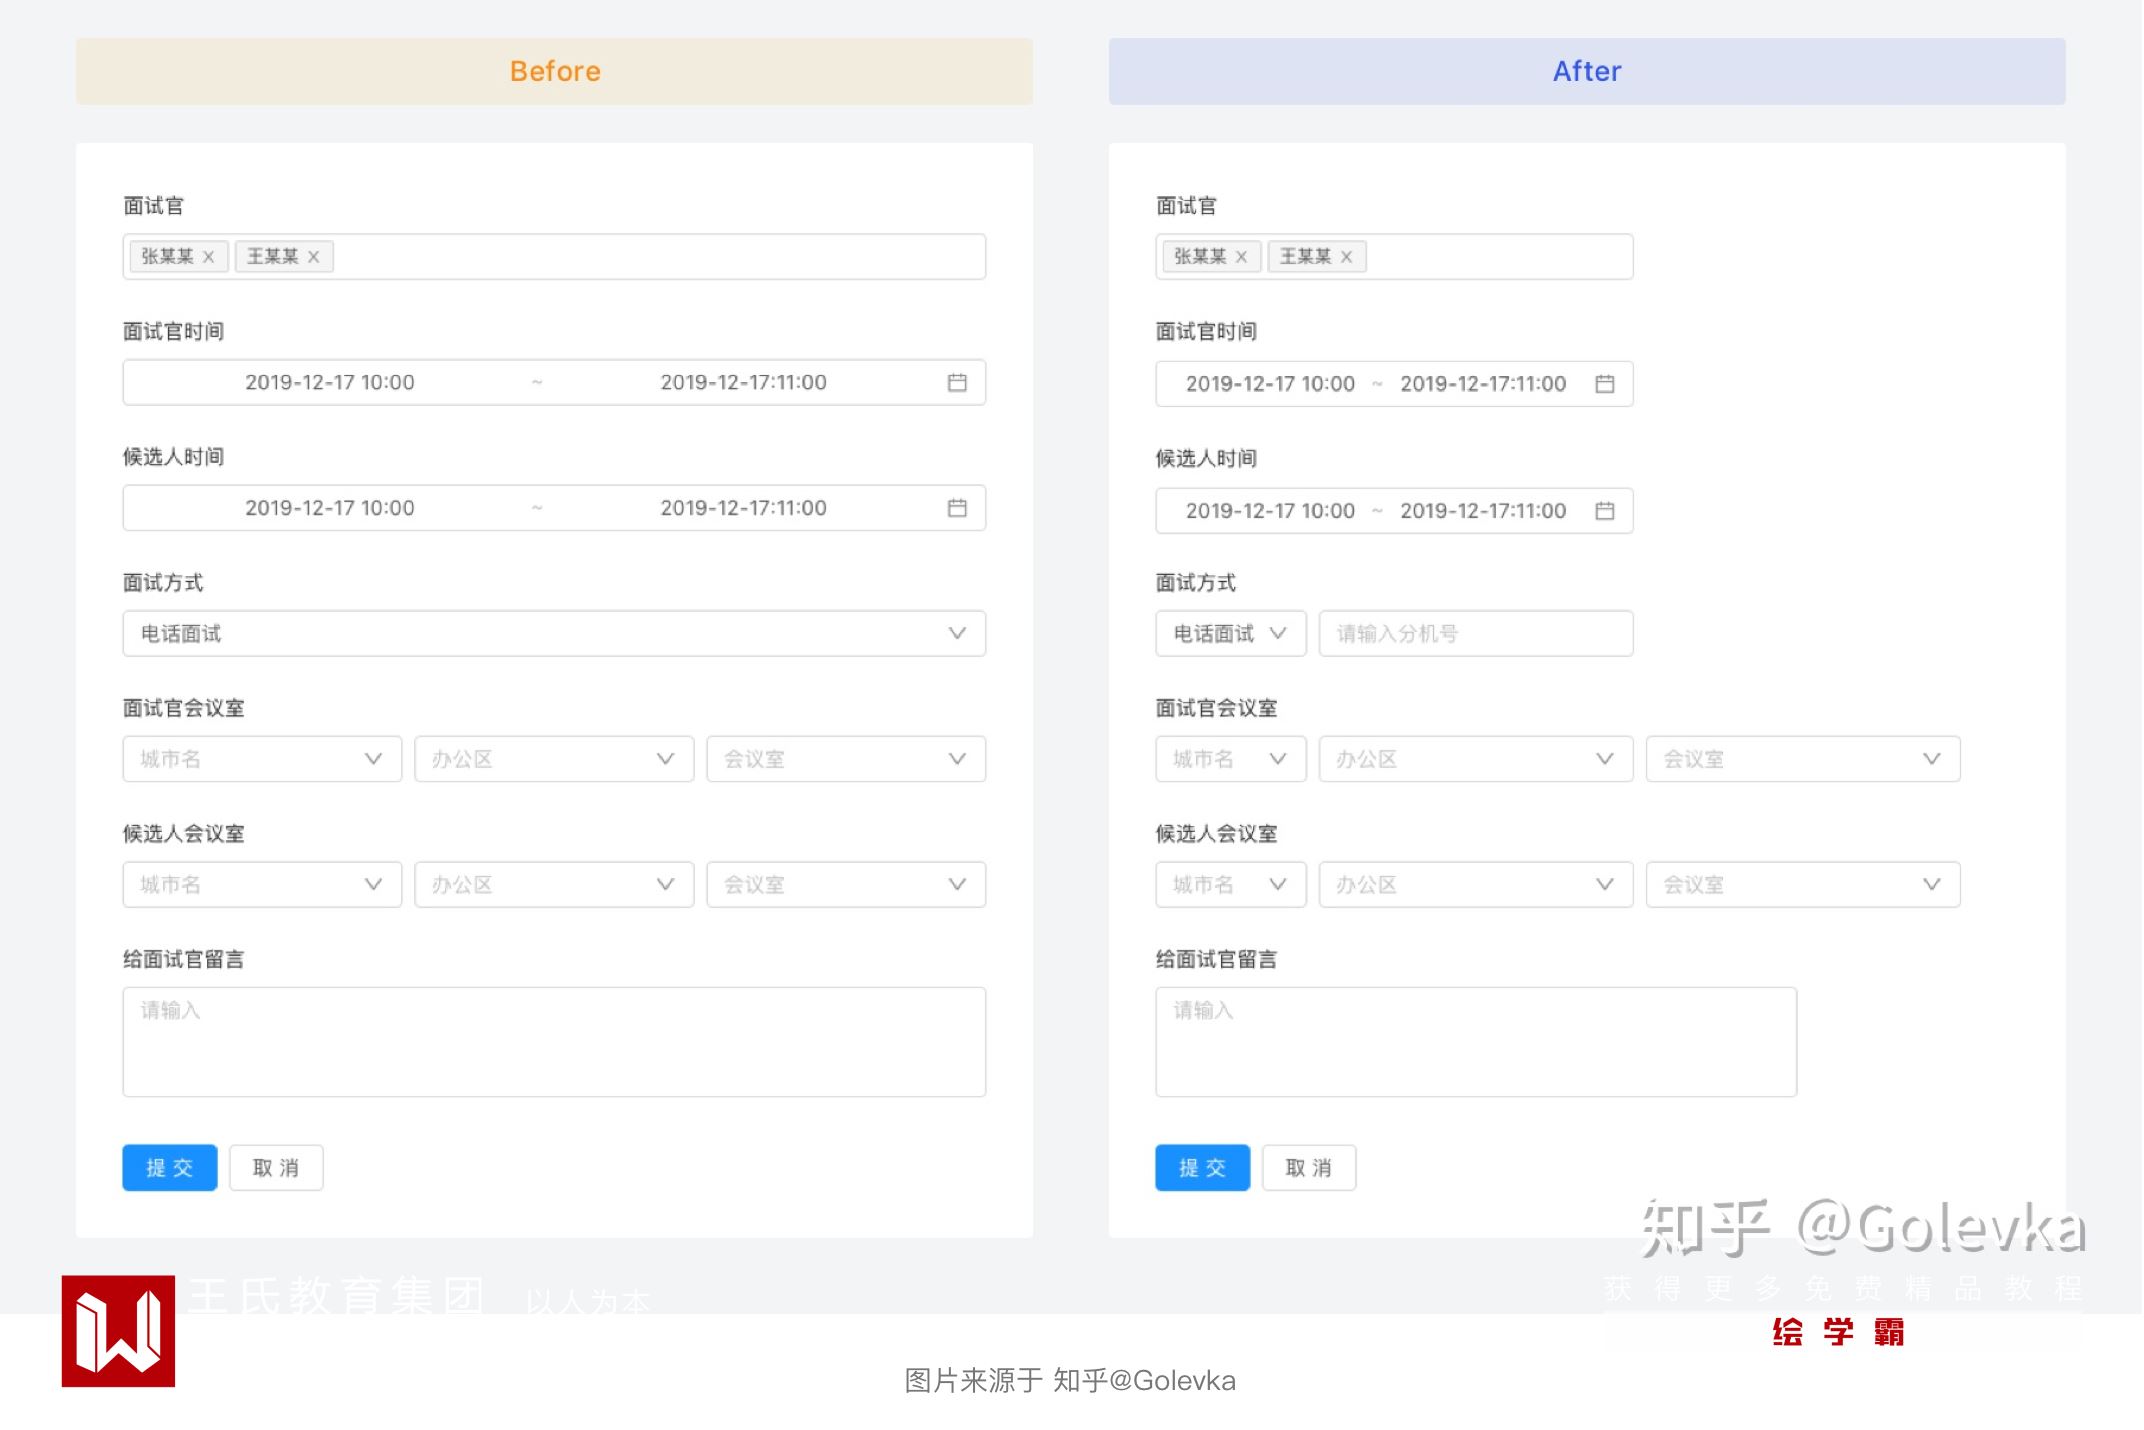Open 城市名 dropdown under 面试官会议室 in Before form
2144x1430 pixels.
[x=262, y=760]
